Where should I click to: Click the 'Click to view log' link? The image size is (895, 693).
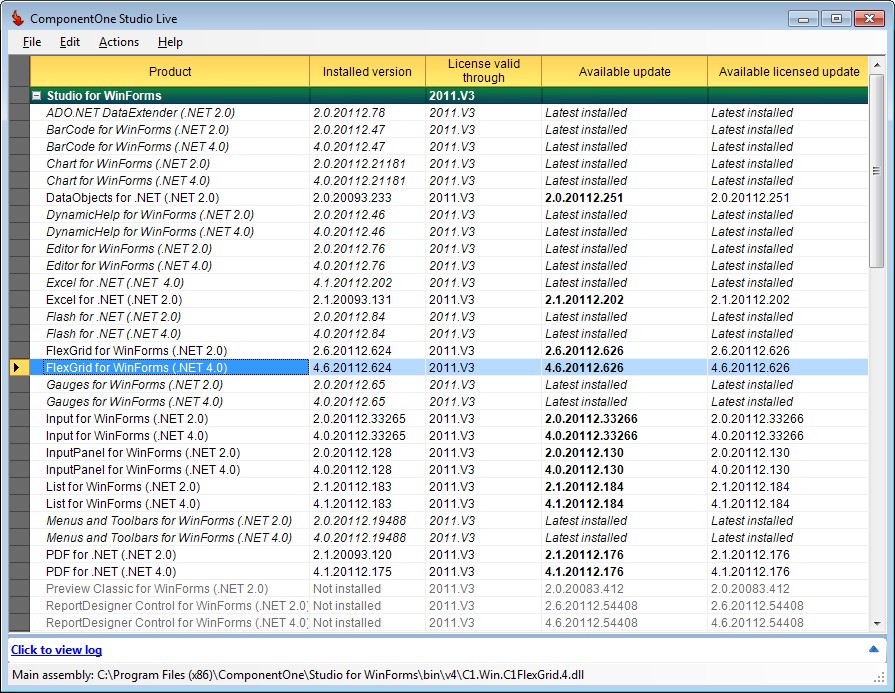coord(57,650)
